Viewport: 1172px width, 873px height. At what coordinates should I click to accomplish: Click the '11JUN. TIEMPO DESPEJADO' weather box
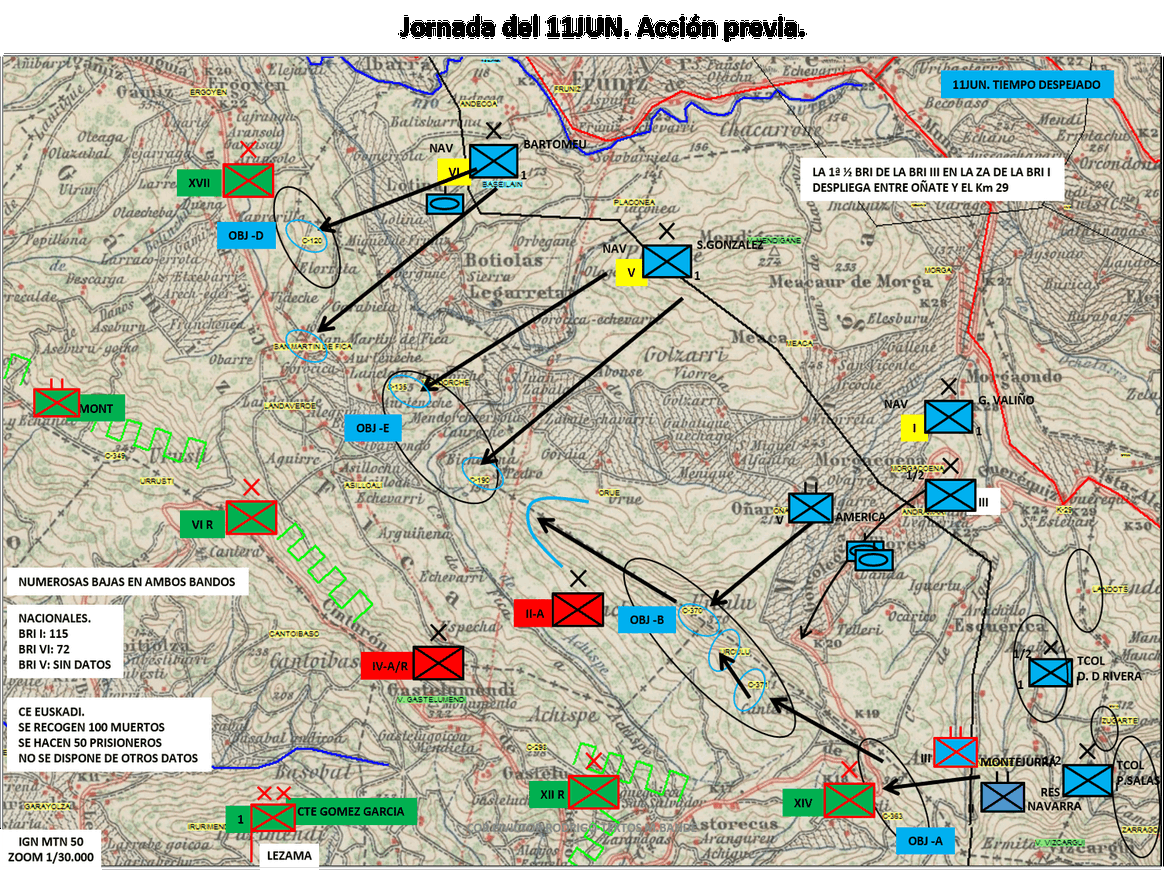1026,84
